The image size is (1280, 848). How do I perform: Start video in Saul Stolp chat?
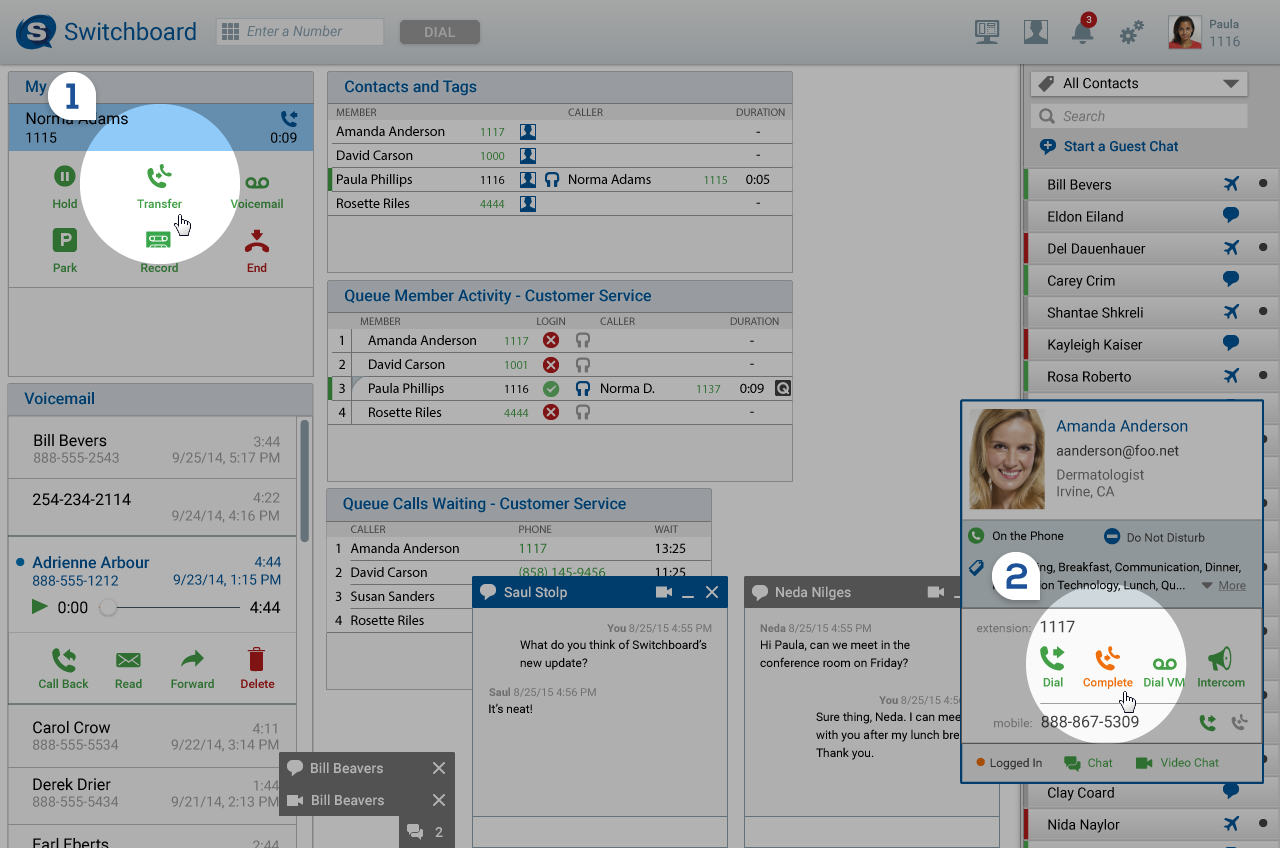pyautogui.click(x=663, y=592)
